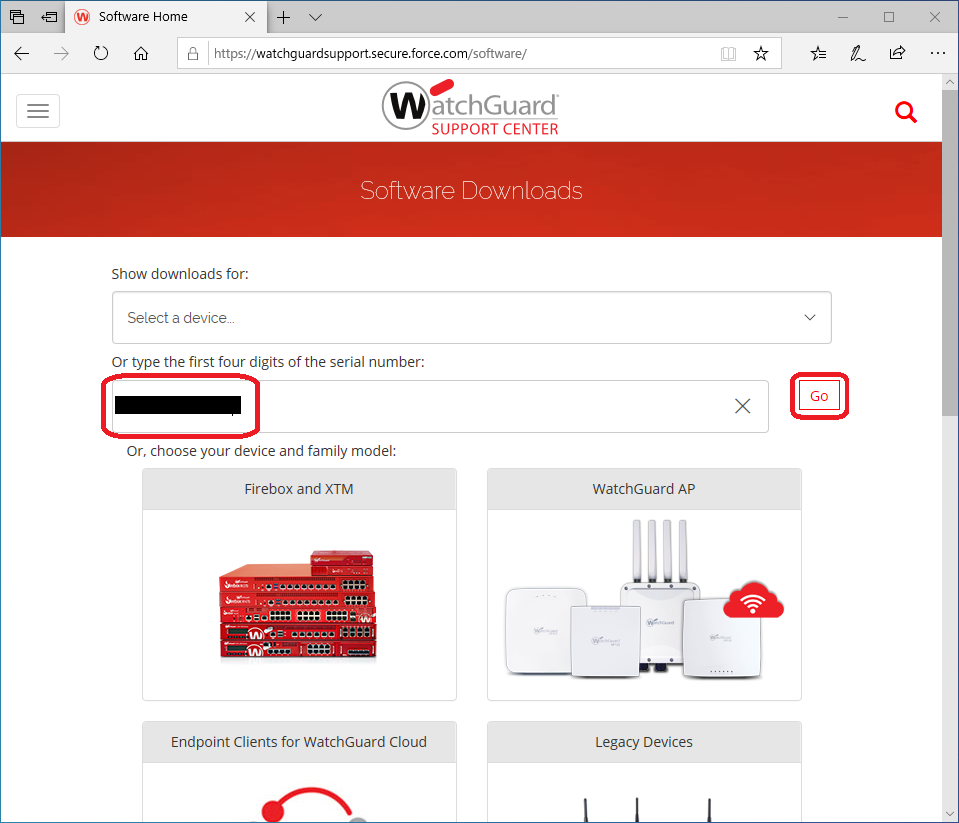Set these tabs aside icon
The width and height of the screenshot is (959, 823).
pyautogui.click(x=49, y=17)
